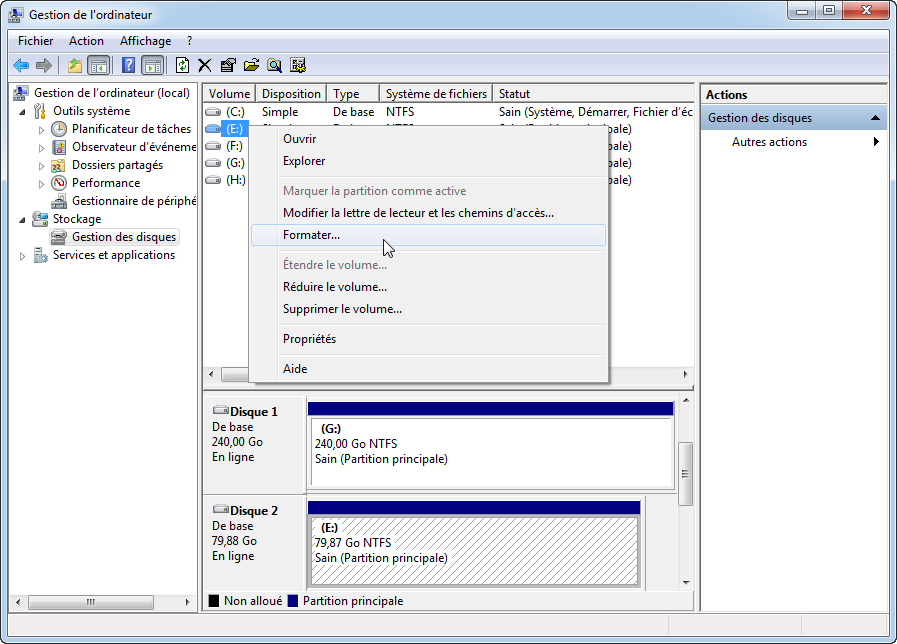Click the Delete X toolbar icon
The image size is (897, 644).
(204, 66)
